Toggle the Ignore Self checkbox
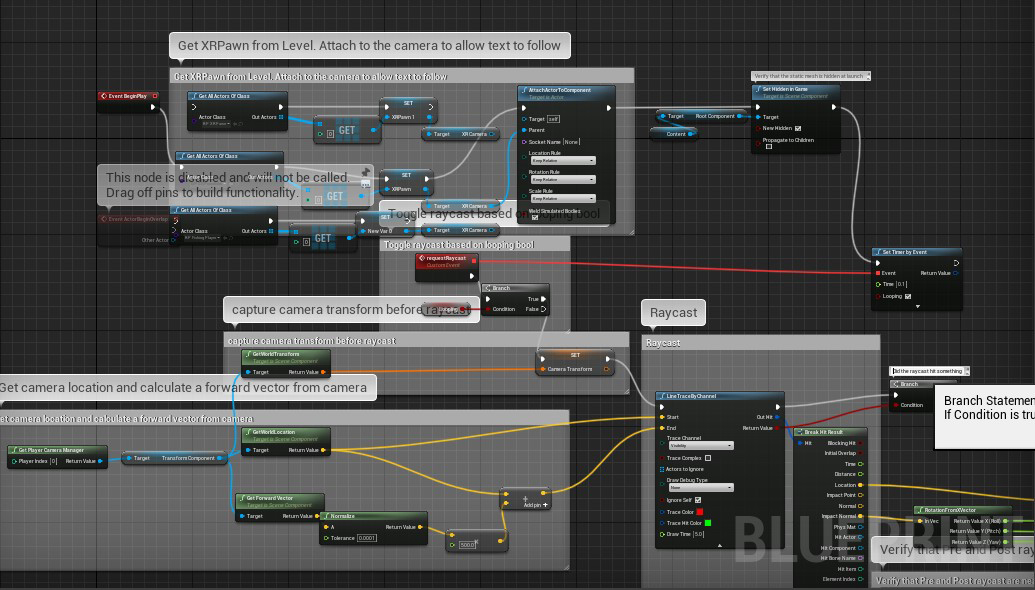Screen dimensions: 1035x590 point(698,500)
